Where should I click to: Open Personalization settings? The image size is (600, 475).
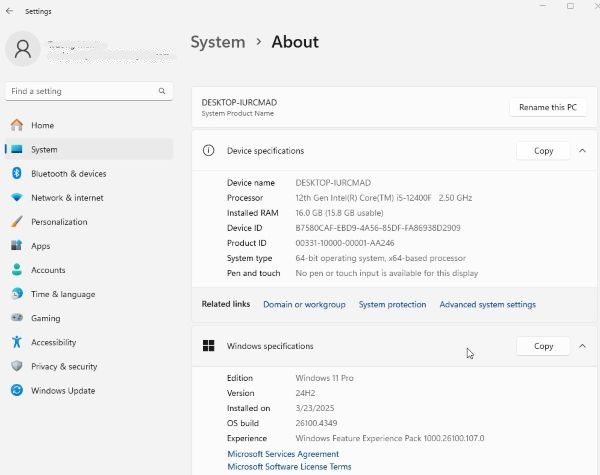point(89,222)
